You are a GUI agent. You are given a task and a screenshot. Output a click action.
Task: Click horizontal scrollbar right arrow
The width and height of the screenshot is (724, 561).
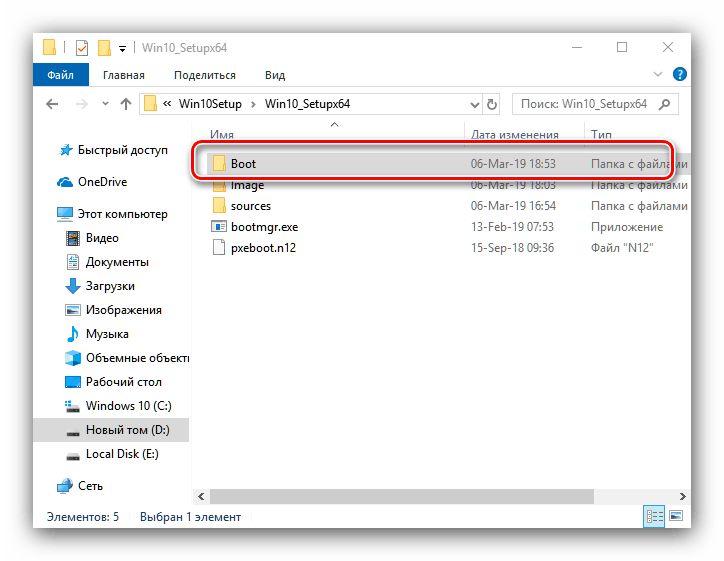click(682, 496)
